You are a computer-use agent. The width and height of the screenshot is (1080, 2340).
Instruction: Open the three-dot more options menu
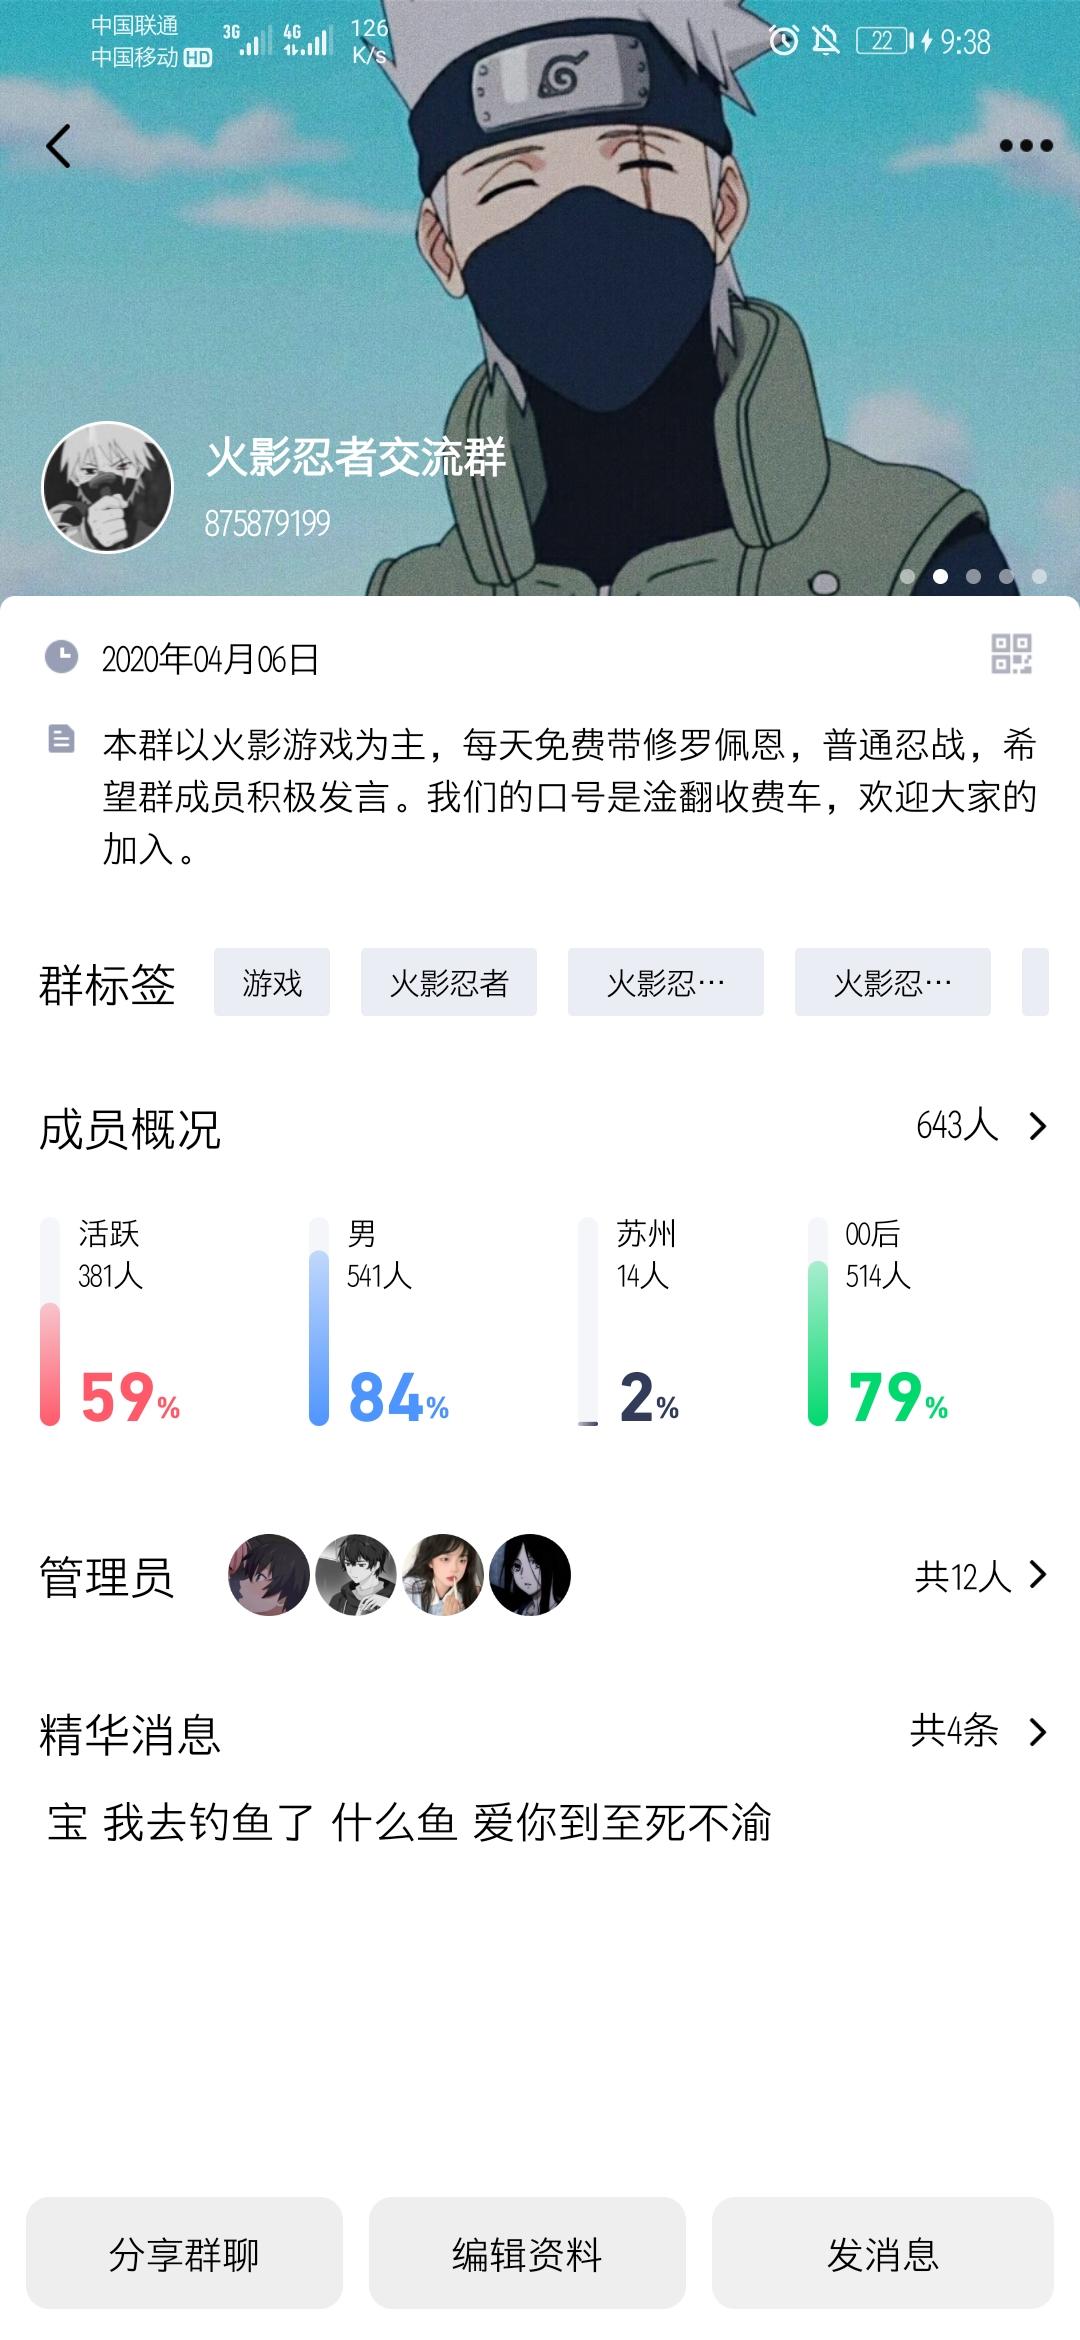pyautogui.click(x=1026, y=146)
